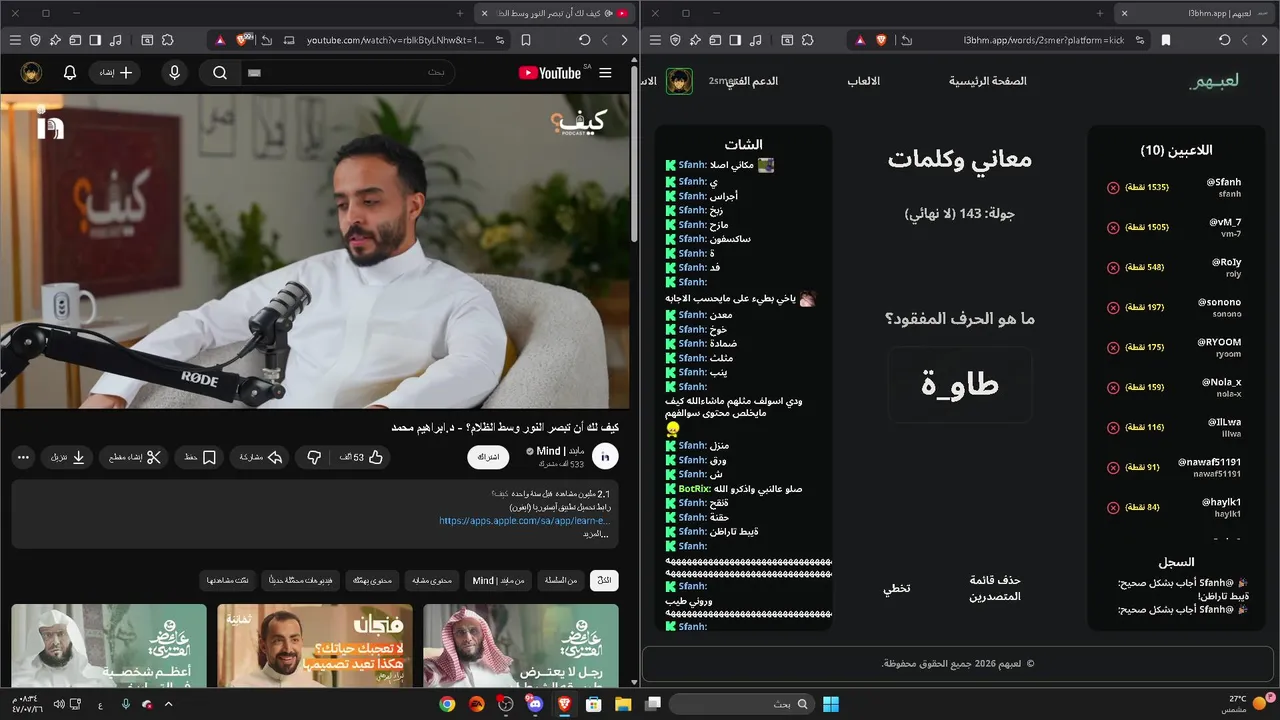Open Discord from the taskbar
Screen dimensions: 1280x720
point(535,704)
